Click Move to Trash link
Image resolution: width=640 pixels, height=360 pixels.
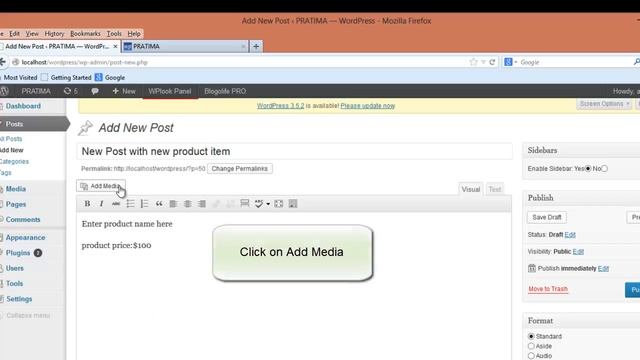pos(548,289)
